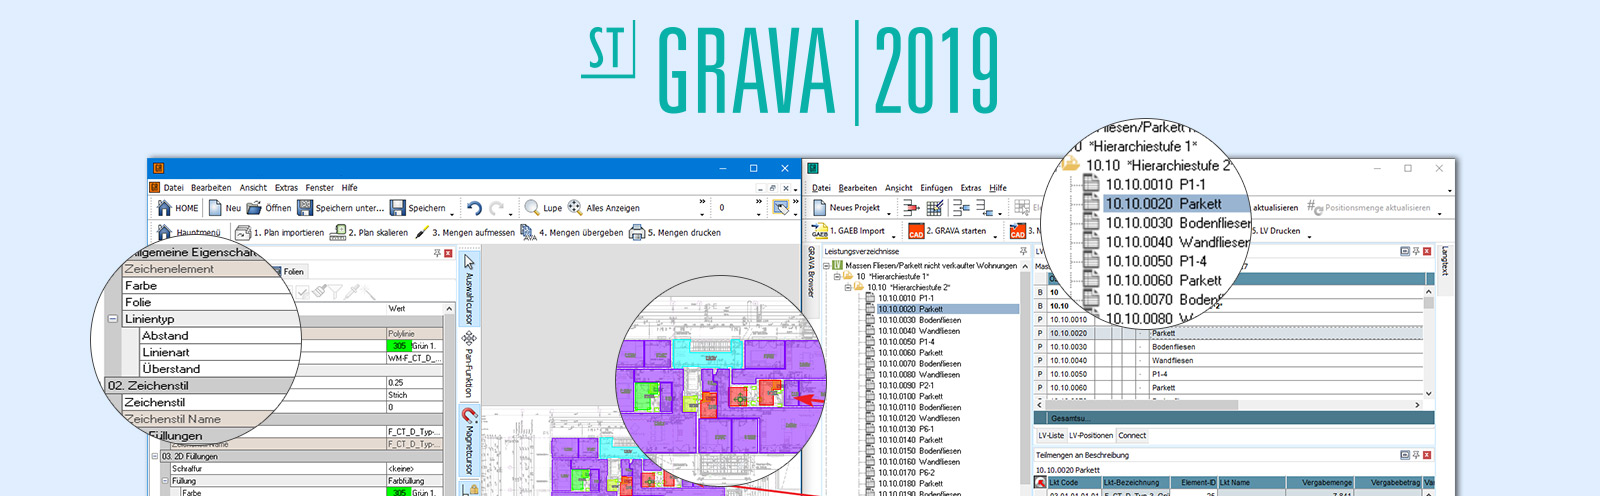Open Ansicht menu in right window
Screen dimensions: 1600x496
point(898,187)
